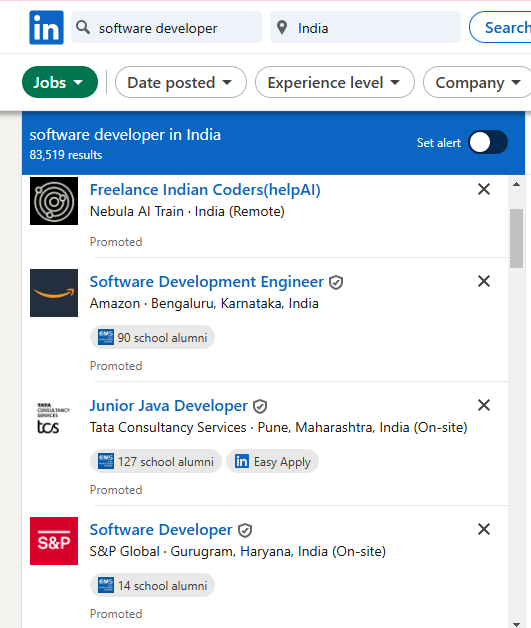Click the India location field
The width and height of the screenshot is (531, 628).
(365, 28)
